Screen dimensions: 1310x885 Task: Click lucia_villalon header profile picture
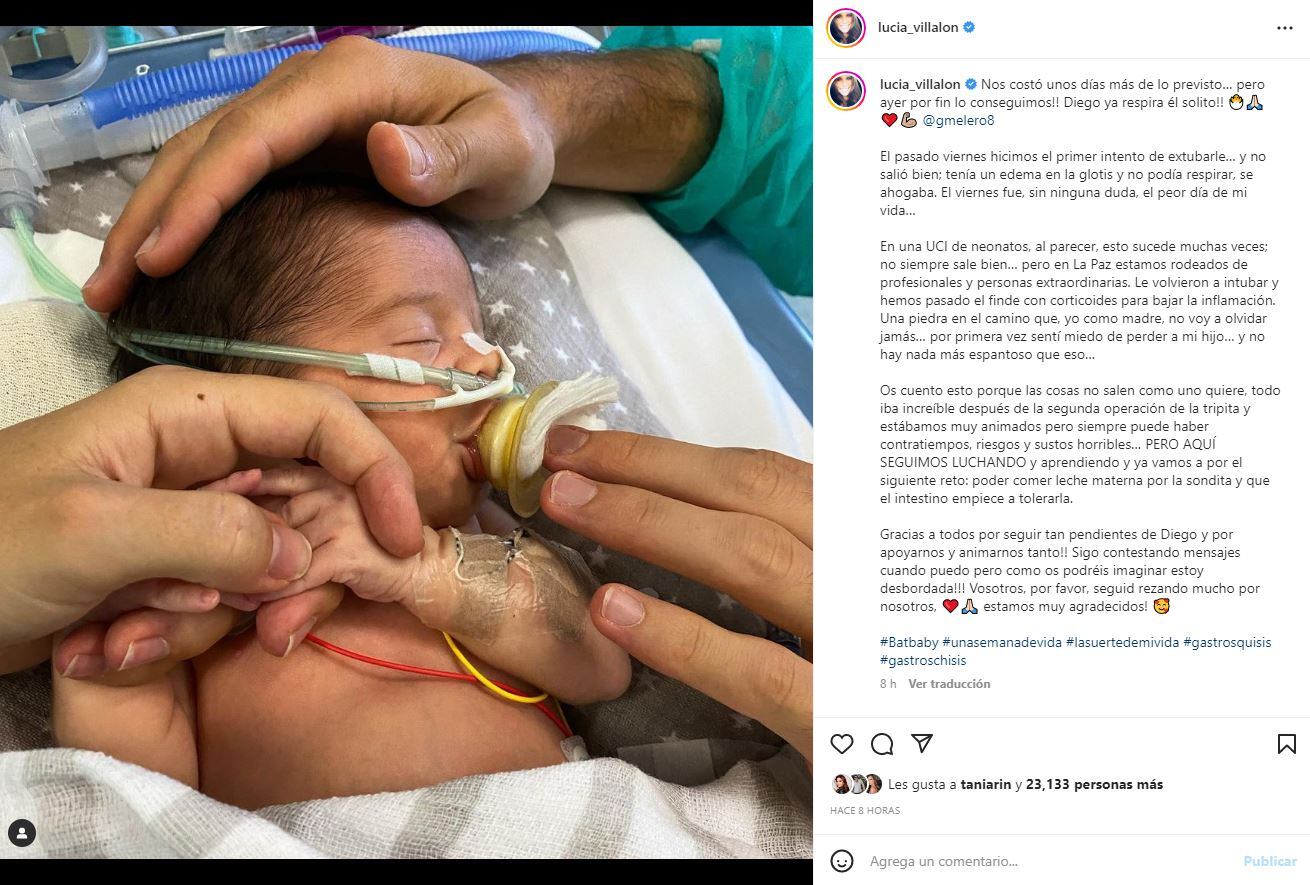846,28
